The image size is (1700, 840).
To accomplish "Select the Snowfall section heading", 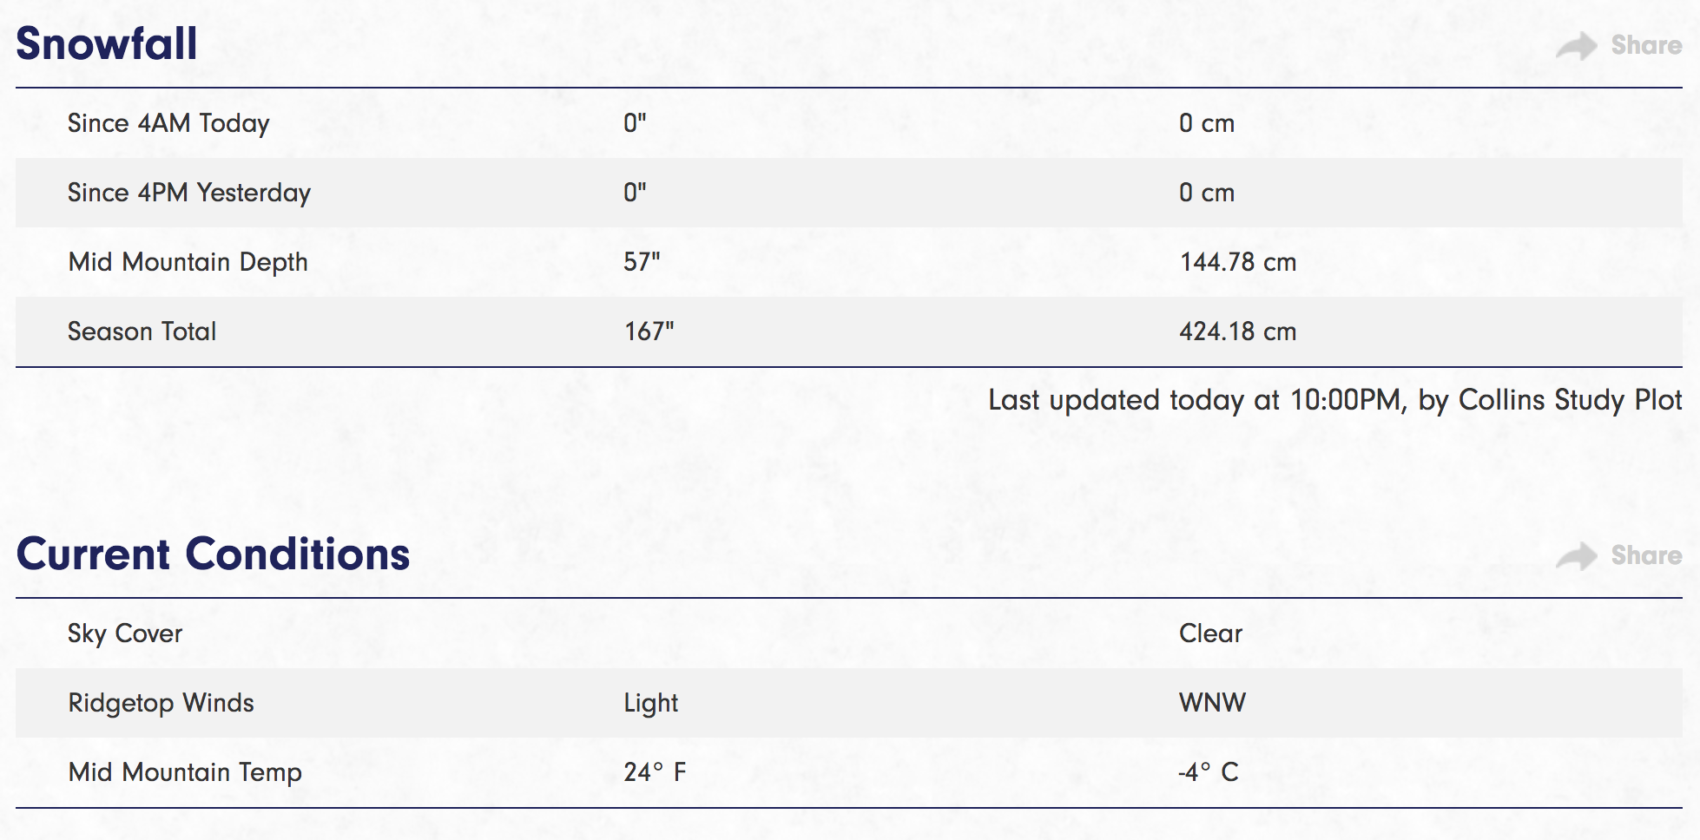I will (x=107, y=44).
